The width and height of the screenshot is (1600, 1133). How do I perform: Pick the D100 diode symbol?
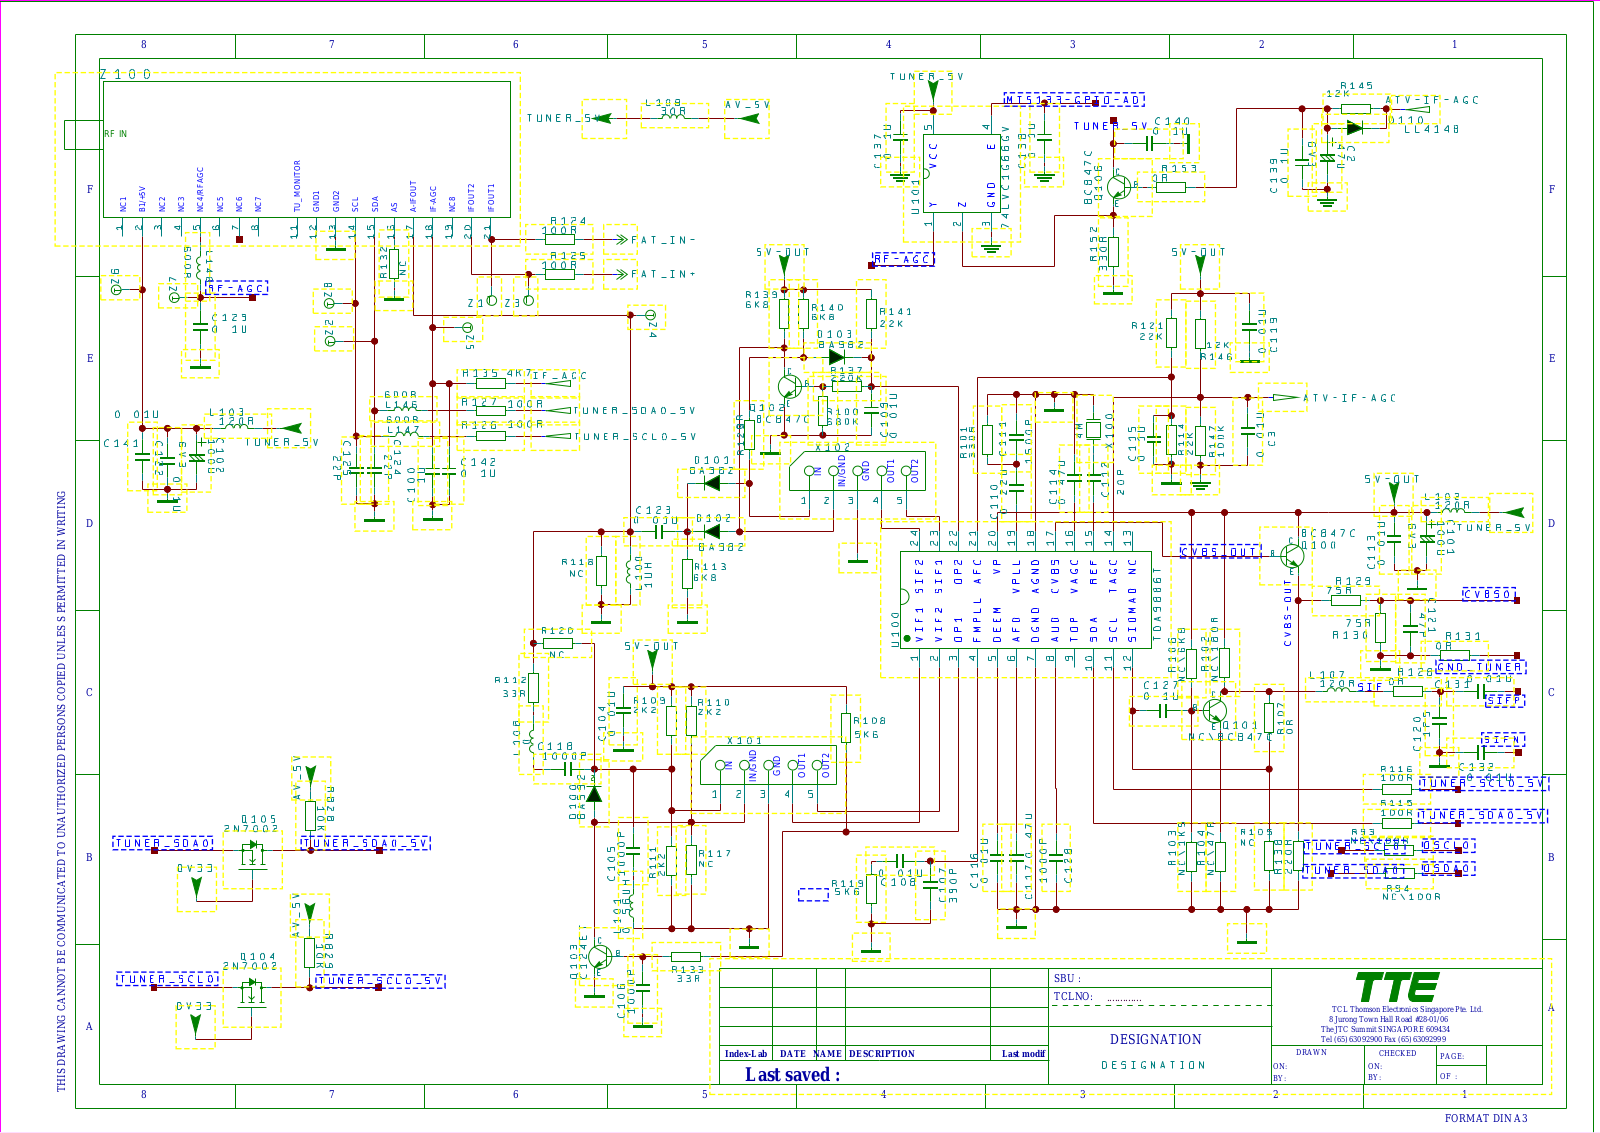(x=594, y=794)
